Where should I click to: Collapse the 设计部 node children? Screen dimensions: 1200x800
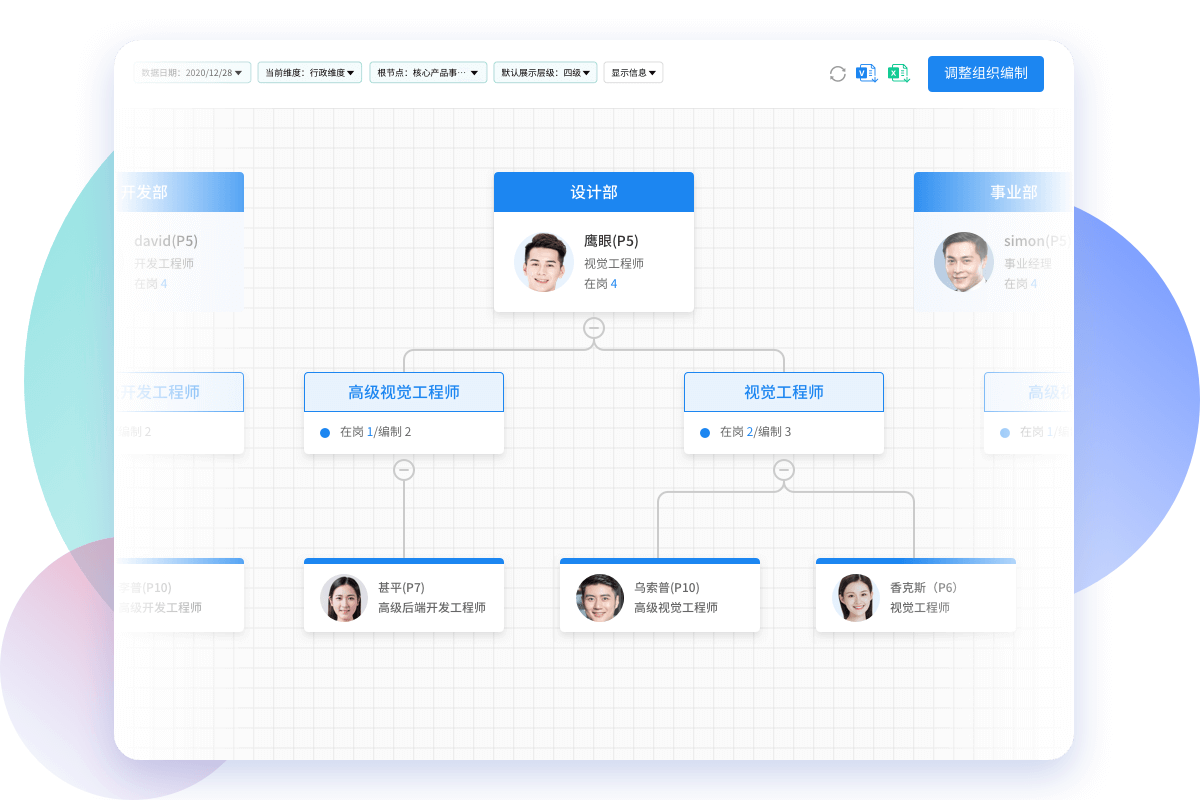[x=594, y=328]
